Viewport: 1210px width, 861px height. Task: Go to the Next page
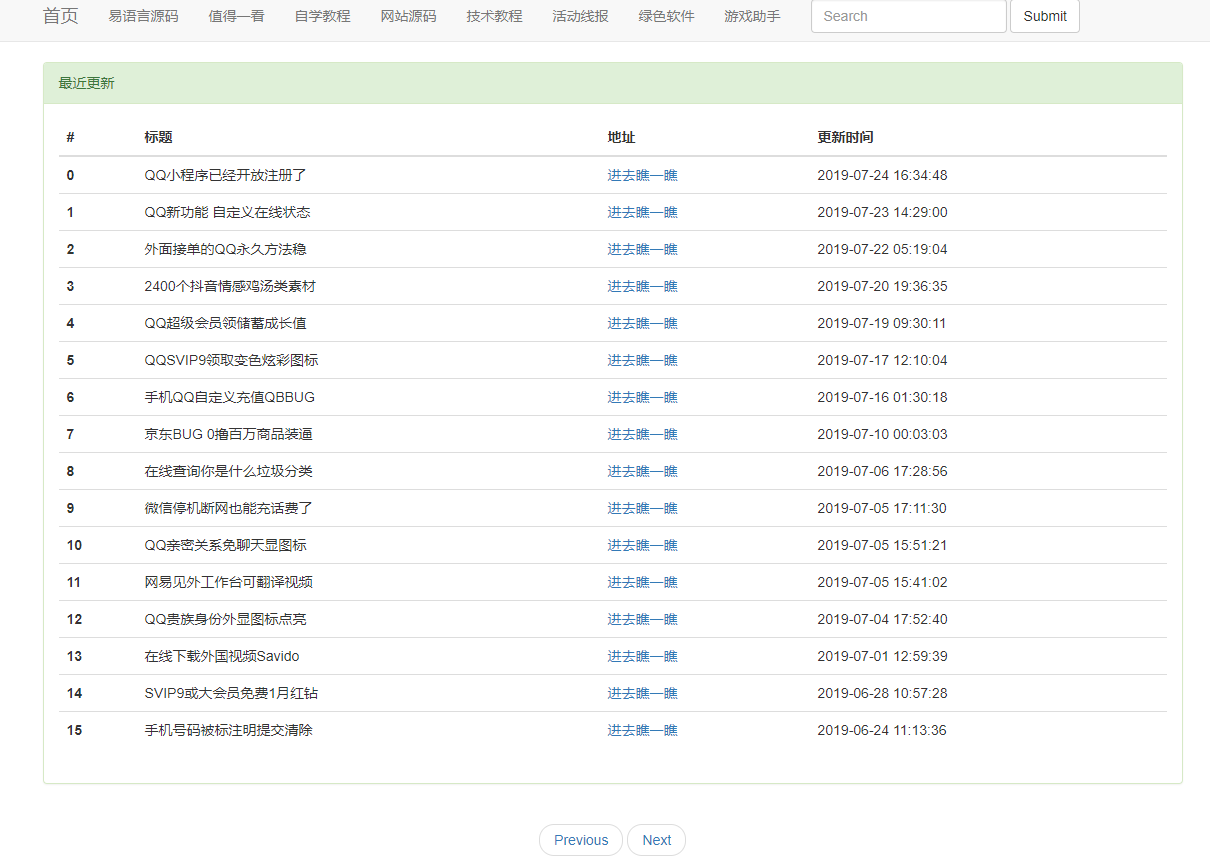tap(656, 839)
